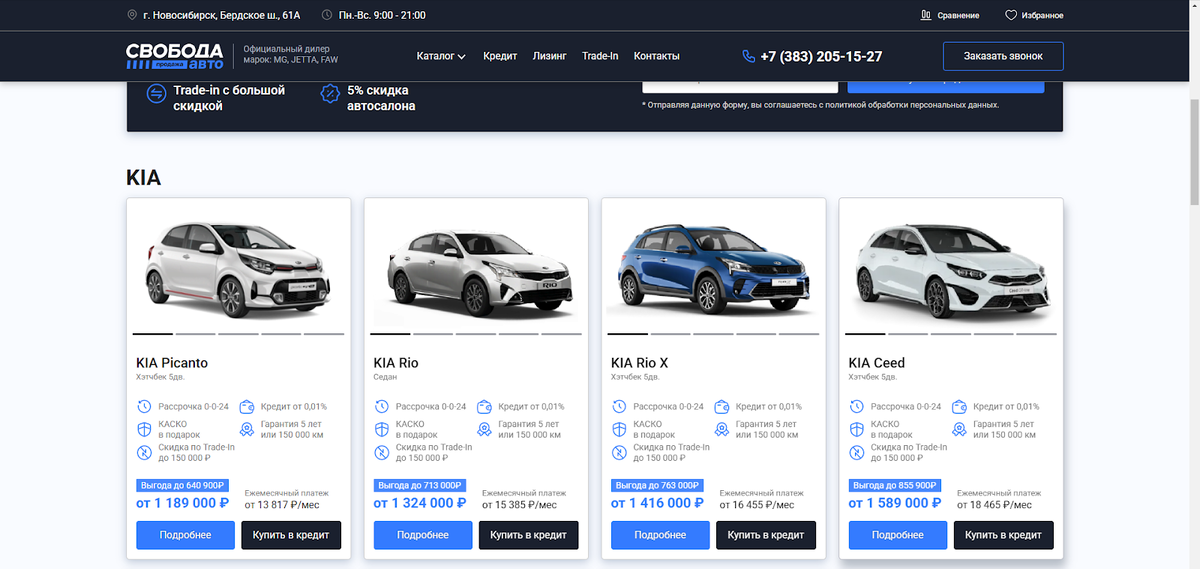Image resolution: width=1200 pixels, height=569 pixels.
Task: Open Избранное heart icon
Action: coord(1011,15)
